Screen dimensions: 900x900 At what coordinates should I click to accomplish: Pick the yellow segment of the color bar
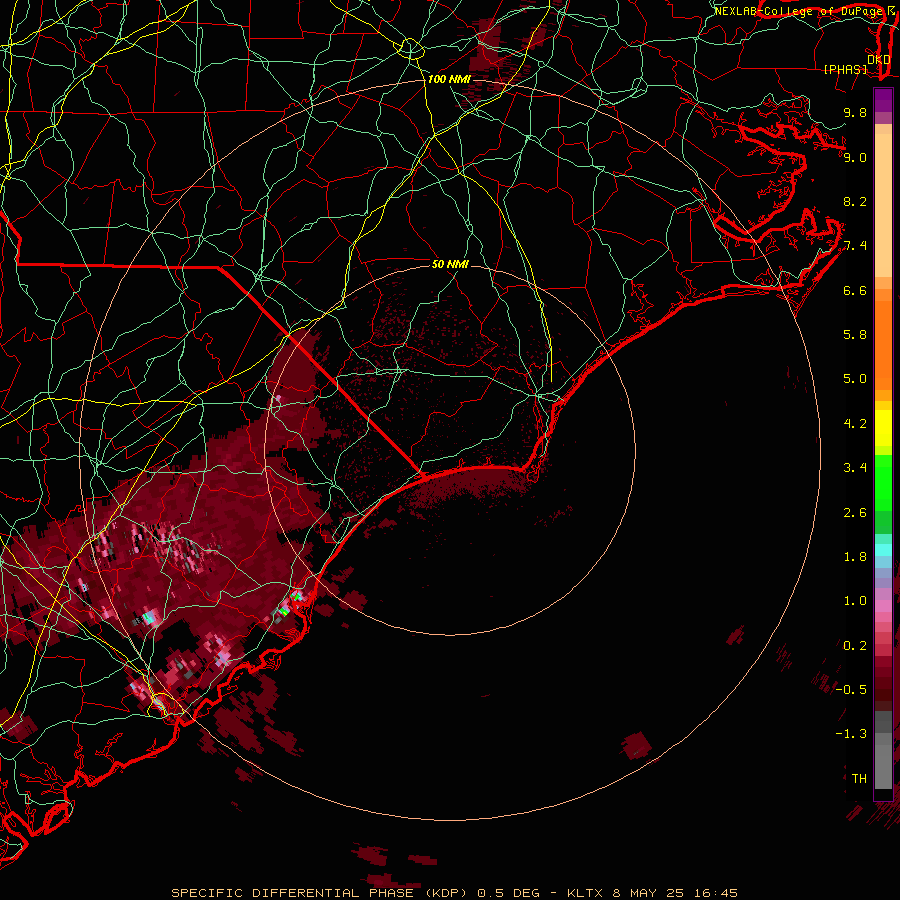[x=883, y=428]
